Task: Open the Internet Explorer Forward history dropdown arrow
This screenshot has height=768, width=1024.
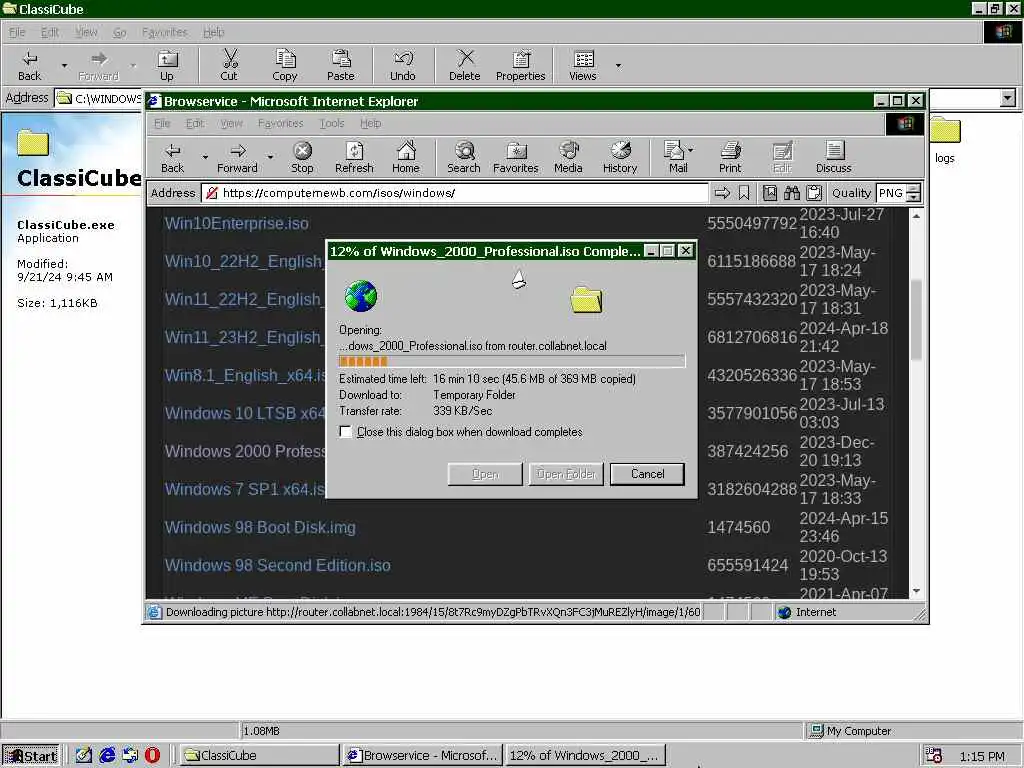Action: 270,157
